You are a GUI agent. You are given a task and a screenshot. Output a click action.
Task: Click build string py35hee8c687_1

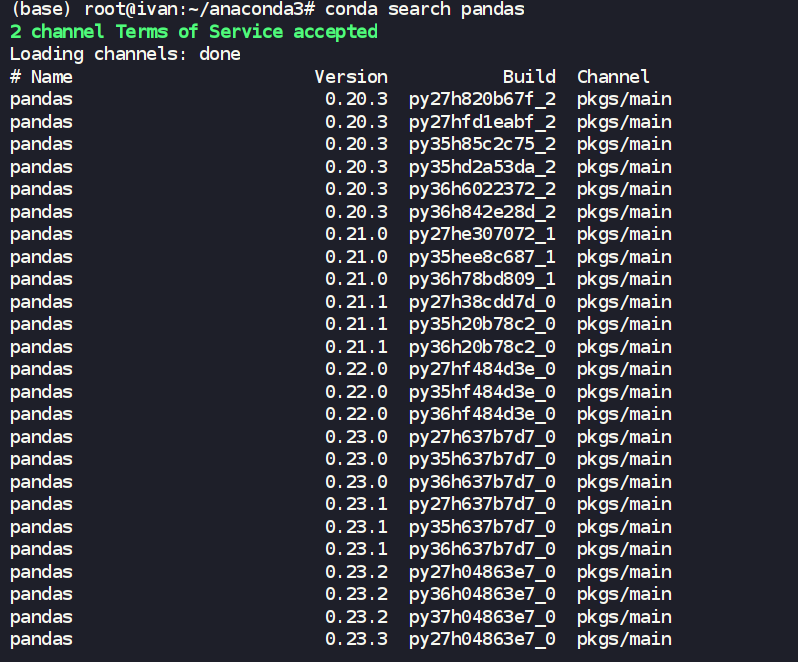482,257
